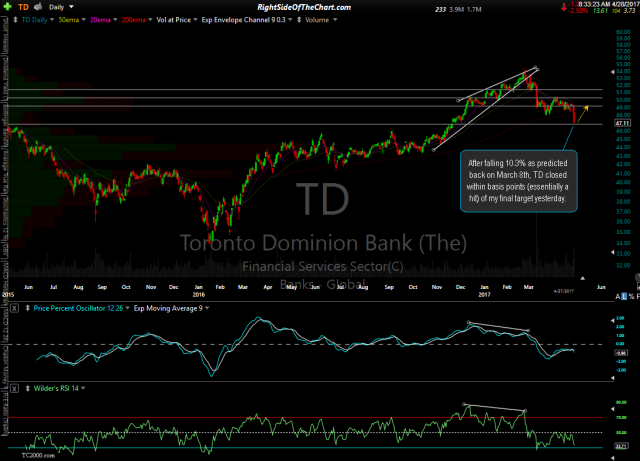
Task: Open the 200ema indicator dropdown
Action: pos(137,20)
